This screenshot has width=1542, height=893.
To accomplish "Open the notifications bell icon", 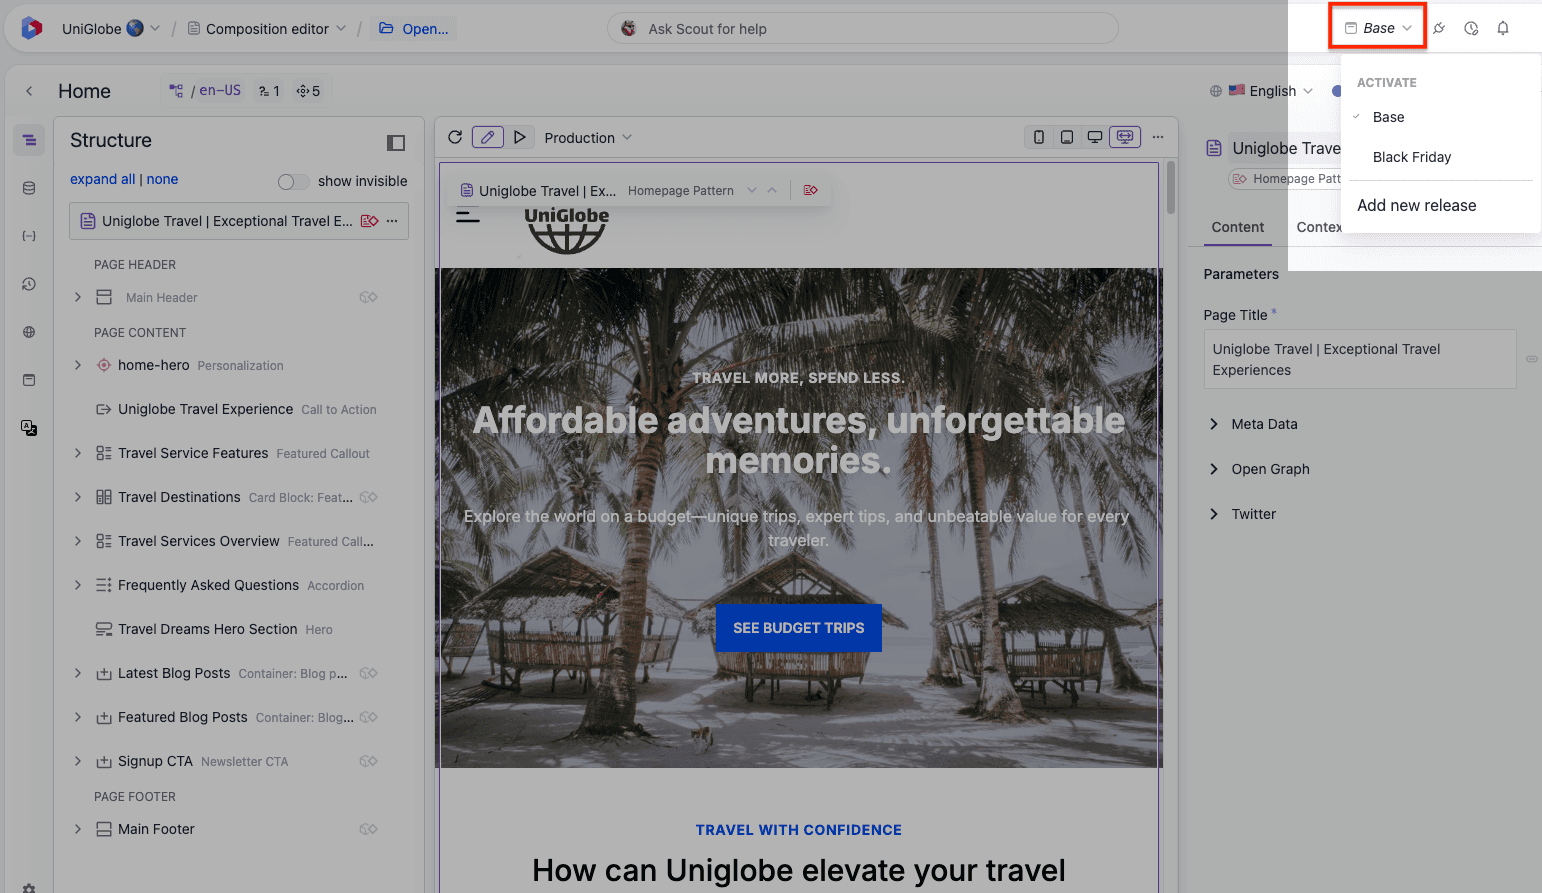I will [1503, 28].
